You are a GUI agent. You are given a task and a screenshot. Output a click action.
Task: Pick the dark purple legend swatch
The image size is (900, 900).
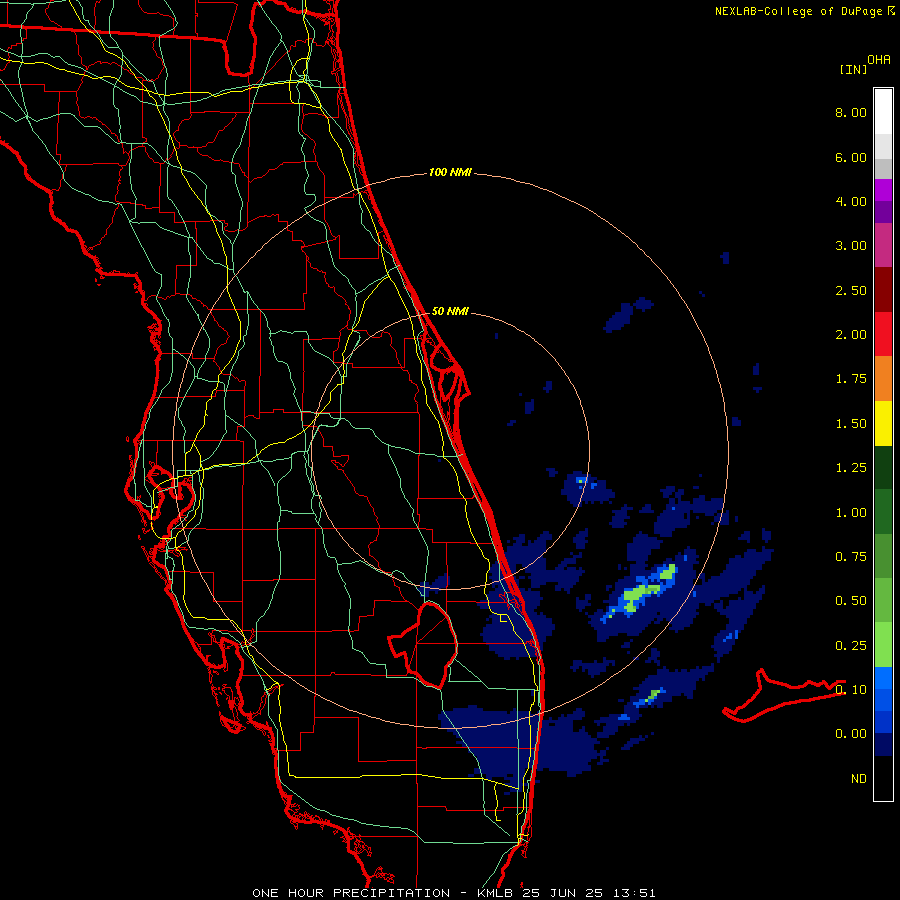[x=883, y=212]
